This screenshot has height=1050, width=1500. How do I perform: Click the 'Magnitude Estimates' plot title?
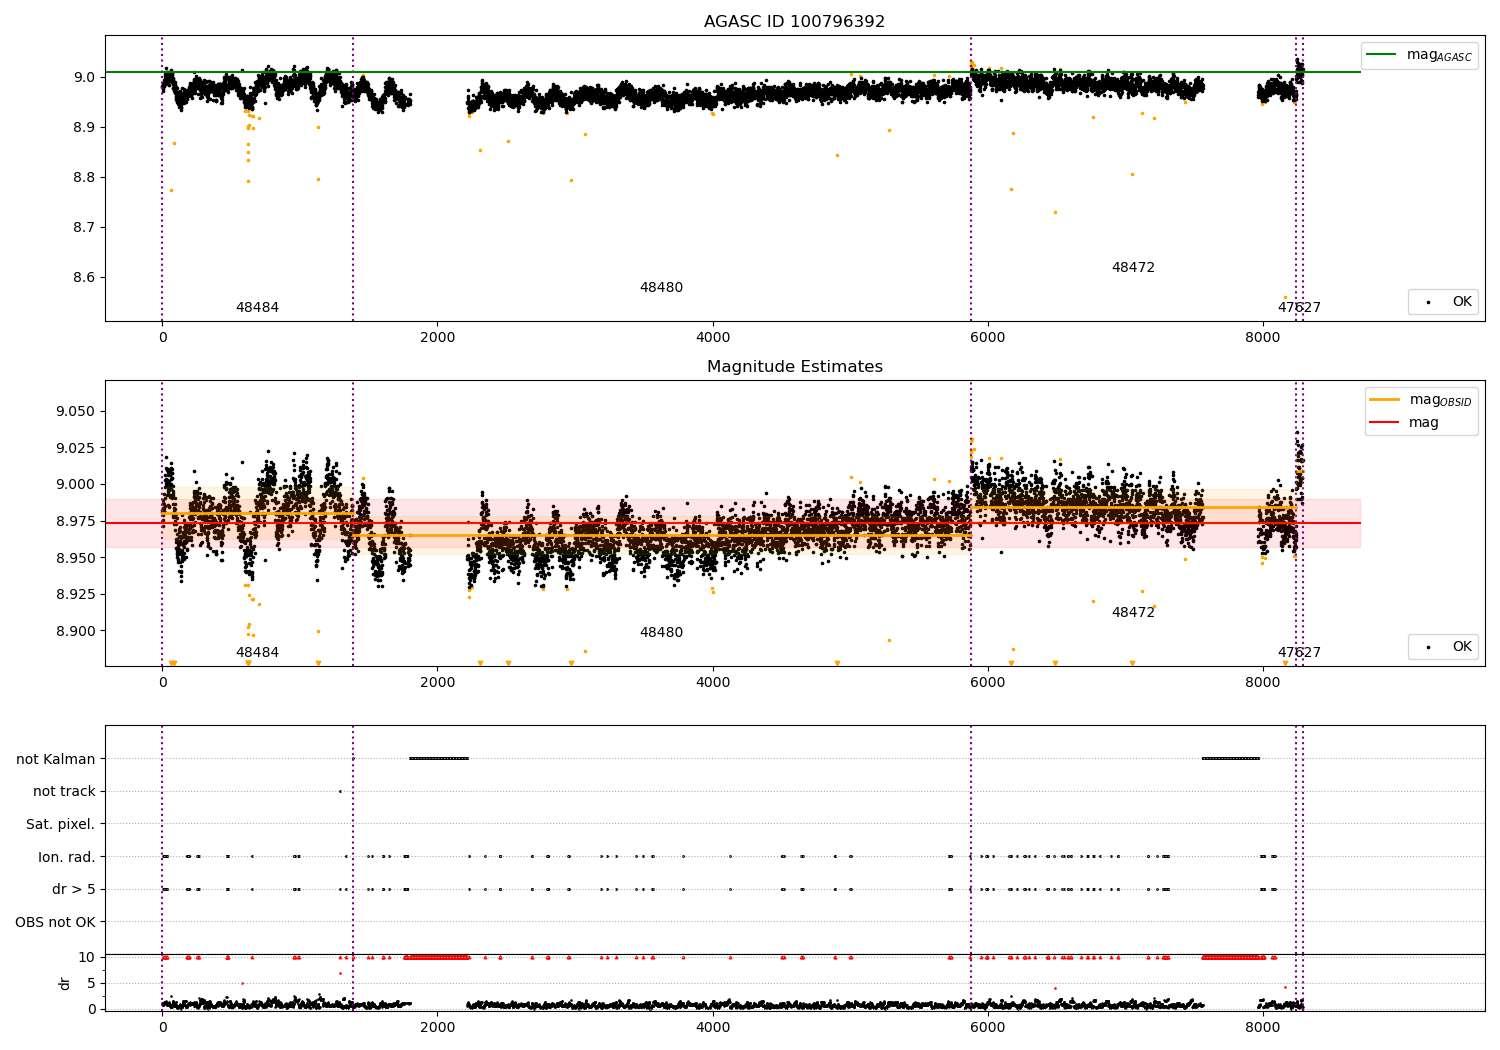[x=795, y=367]
